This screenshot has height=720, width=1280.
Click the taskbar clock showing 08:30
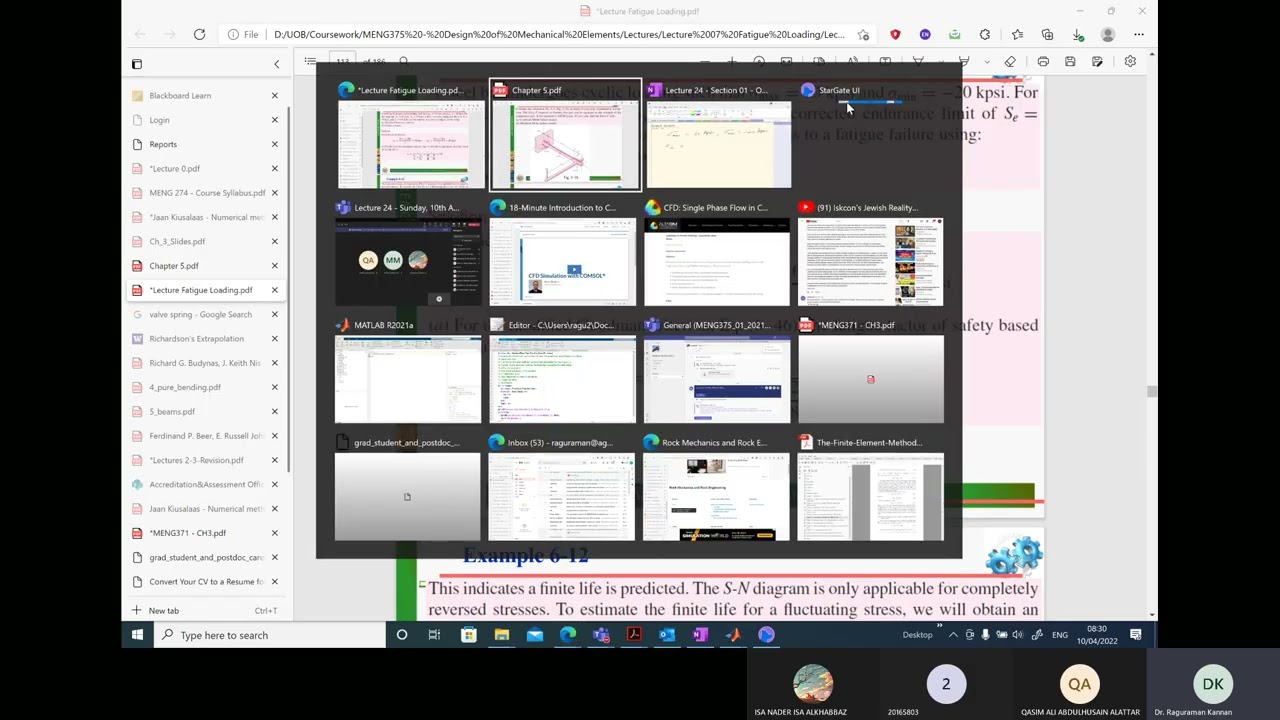[x=1097, y=635]
